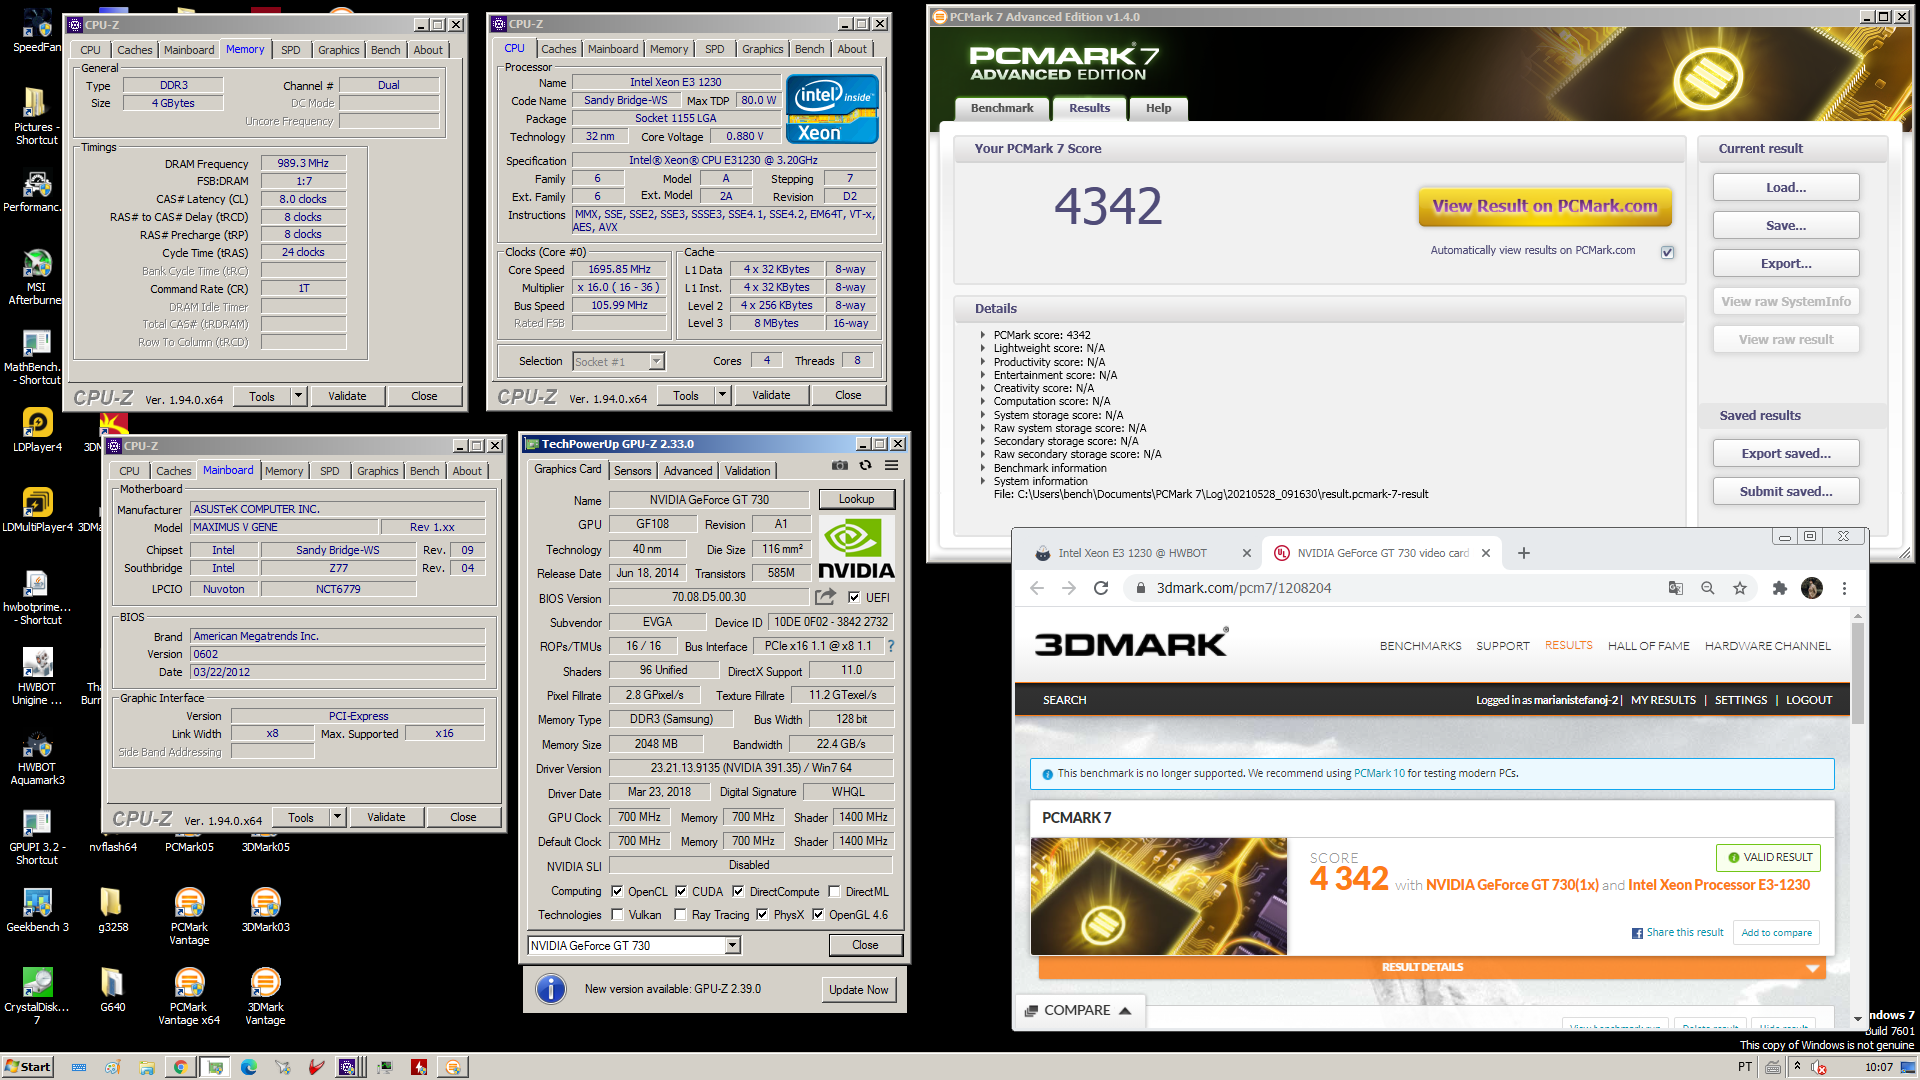
Task: Open the GPU-Z hamburger menu
Action: pyautogui.click(x=891, y=465)
